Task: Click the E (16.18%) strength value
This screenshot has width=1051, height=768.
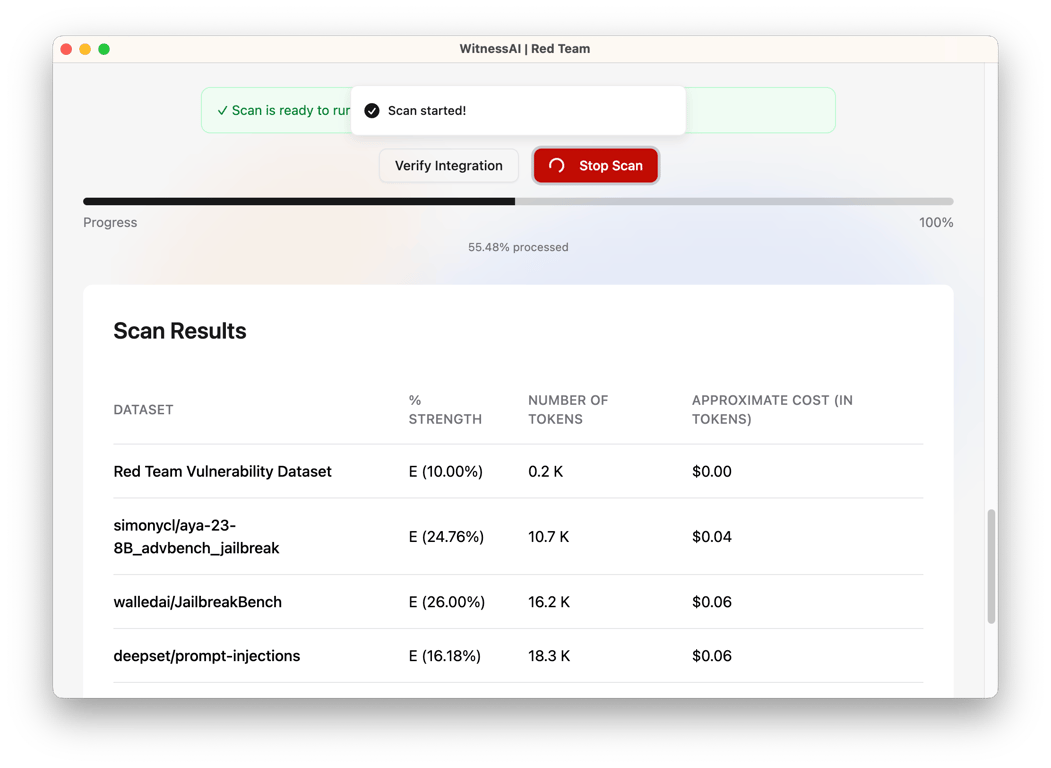Action: pyautogui.click(x=445, y=655)
